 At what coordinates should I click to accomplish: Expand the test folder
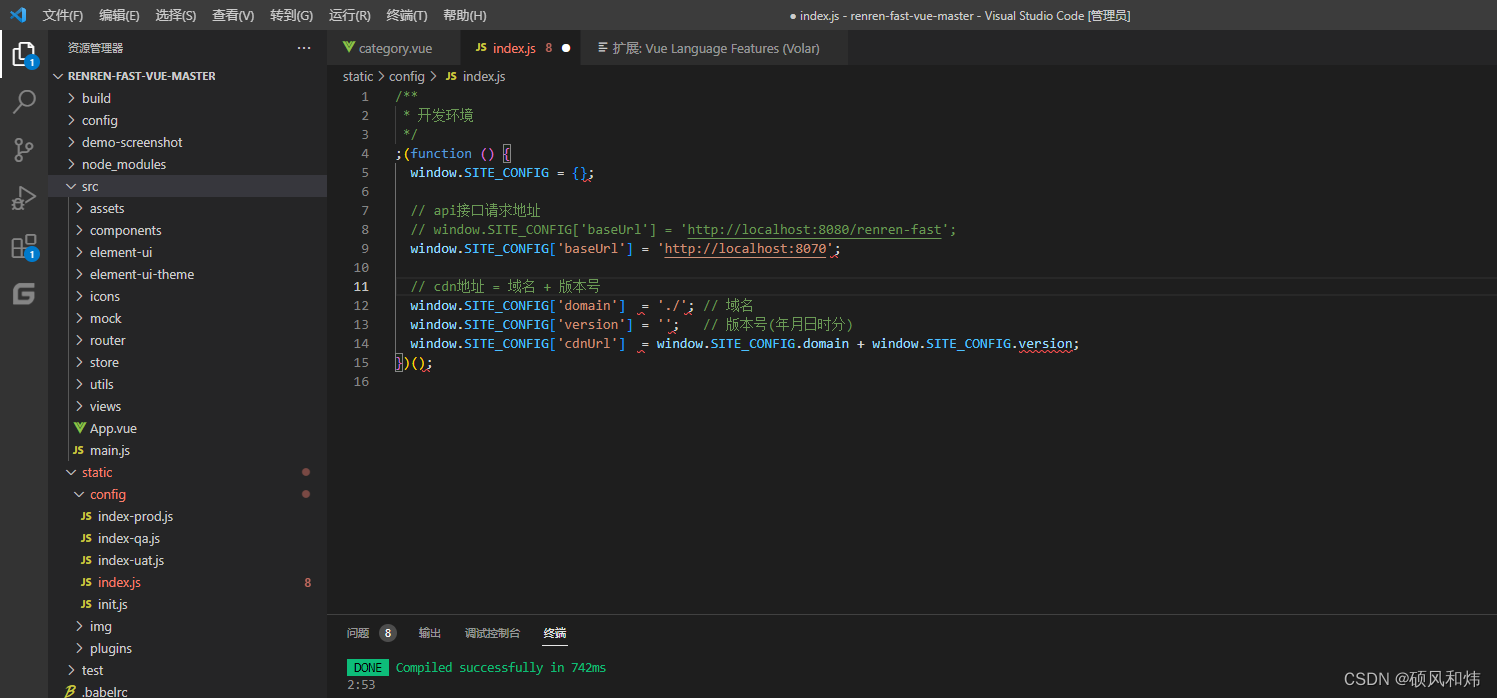tap(187, 670)
